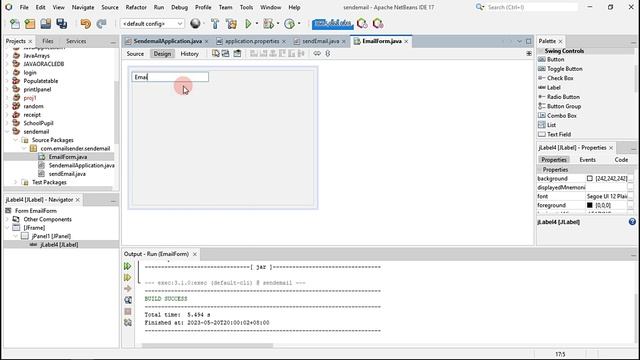Image resolution: width=640 pixels, height=360 pixels.
Task: Click the re-run icon in Output panel
Action: [128, 266]
